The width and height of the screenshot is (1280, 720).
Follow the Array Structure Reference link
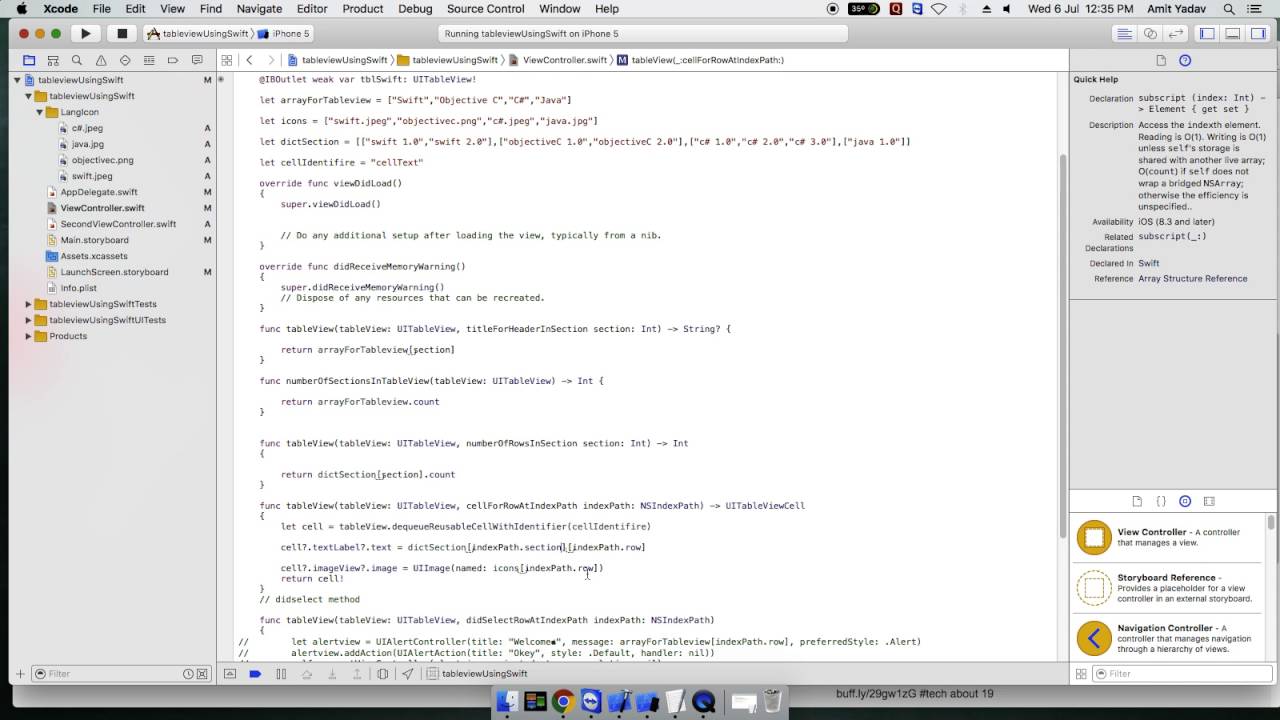coord(1192,279)
